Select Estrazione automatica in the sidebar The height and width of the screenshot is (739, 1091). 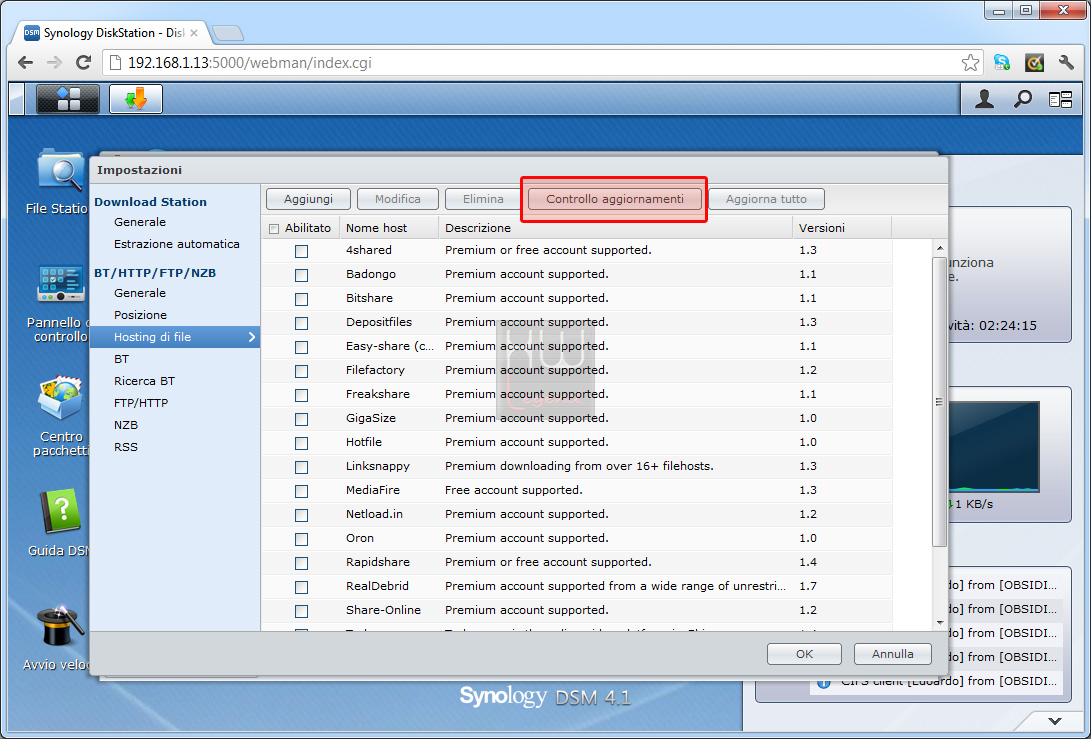[177, 244]
